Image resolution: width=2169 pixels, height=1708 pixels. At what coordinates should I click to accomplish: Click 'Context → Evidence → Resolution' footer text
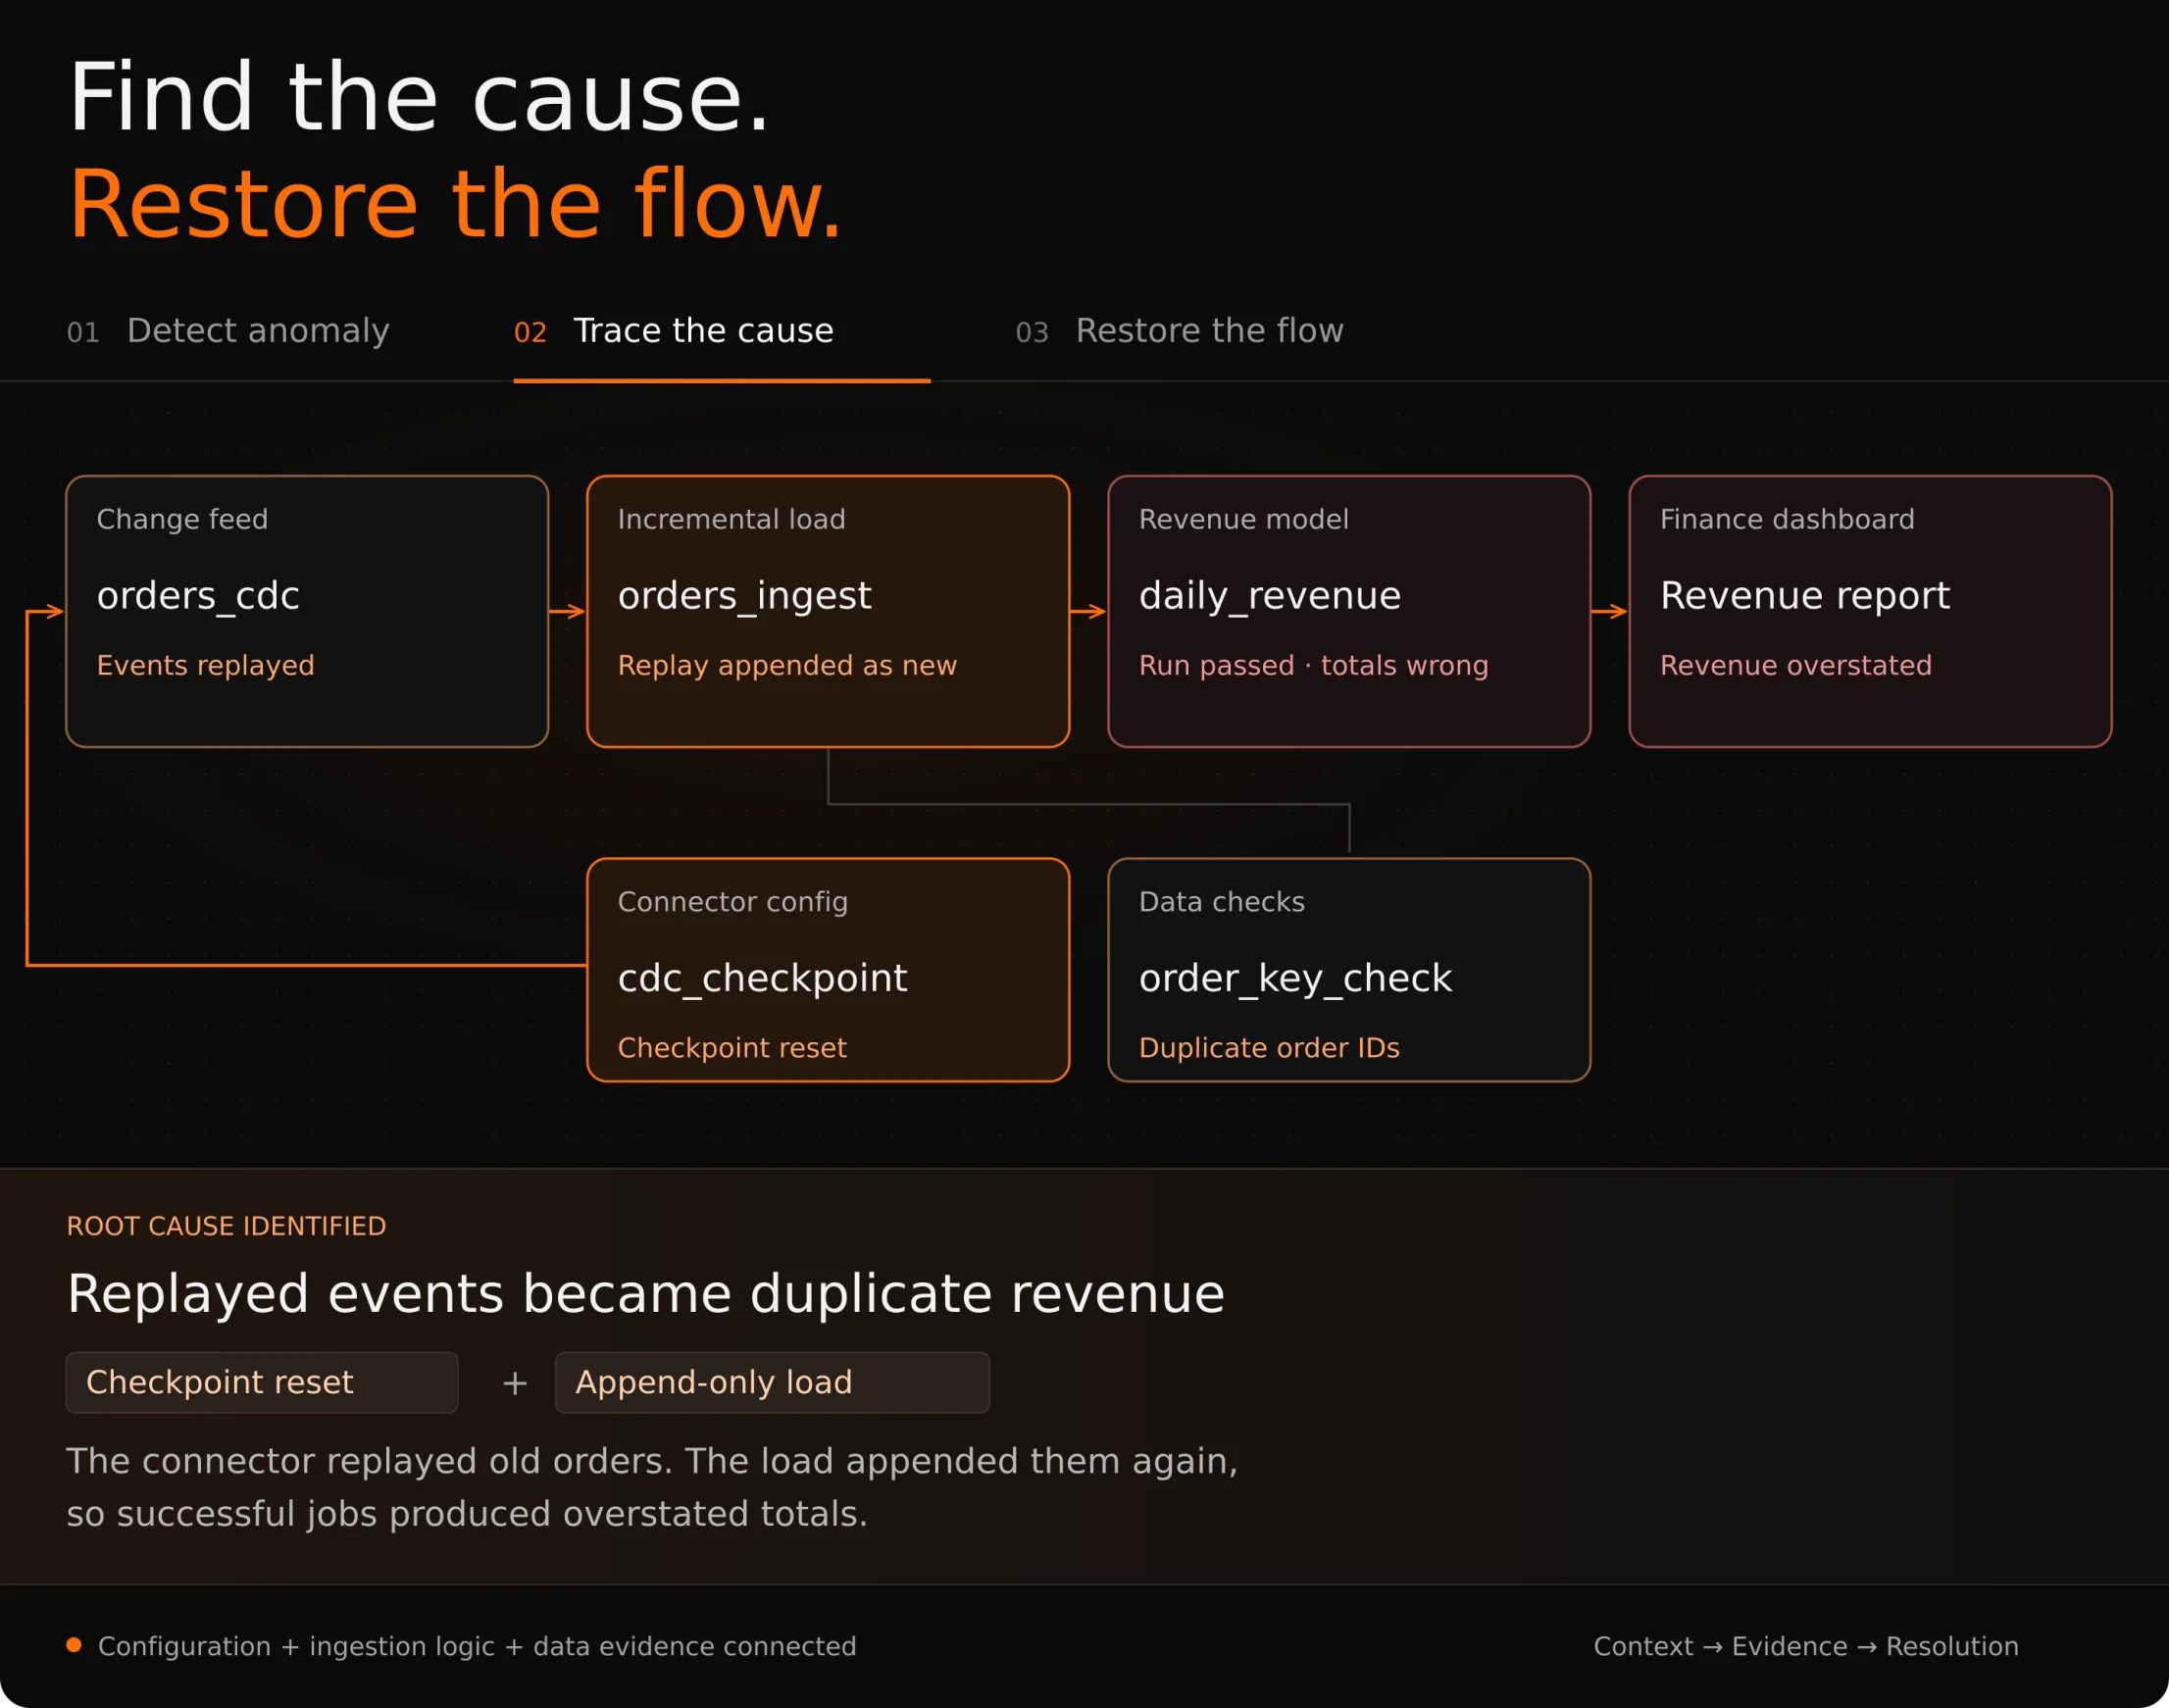point(1806,1646)
